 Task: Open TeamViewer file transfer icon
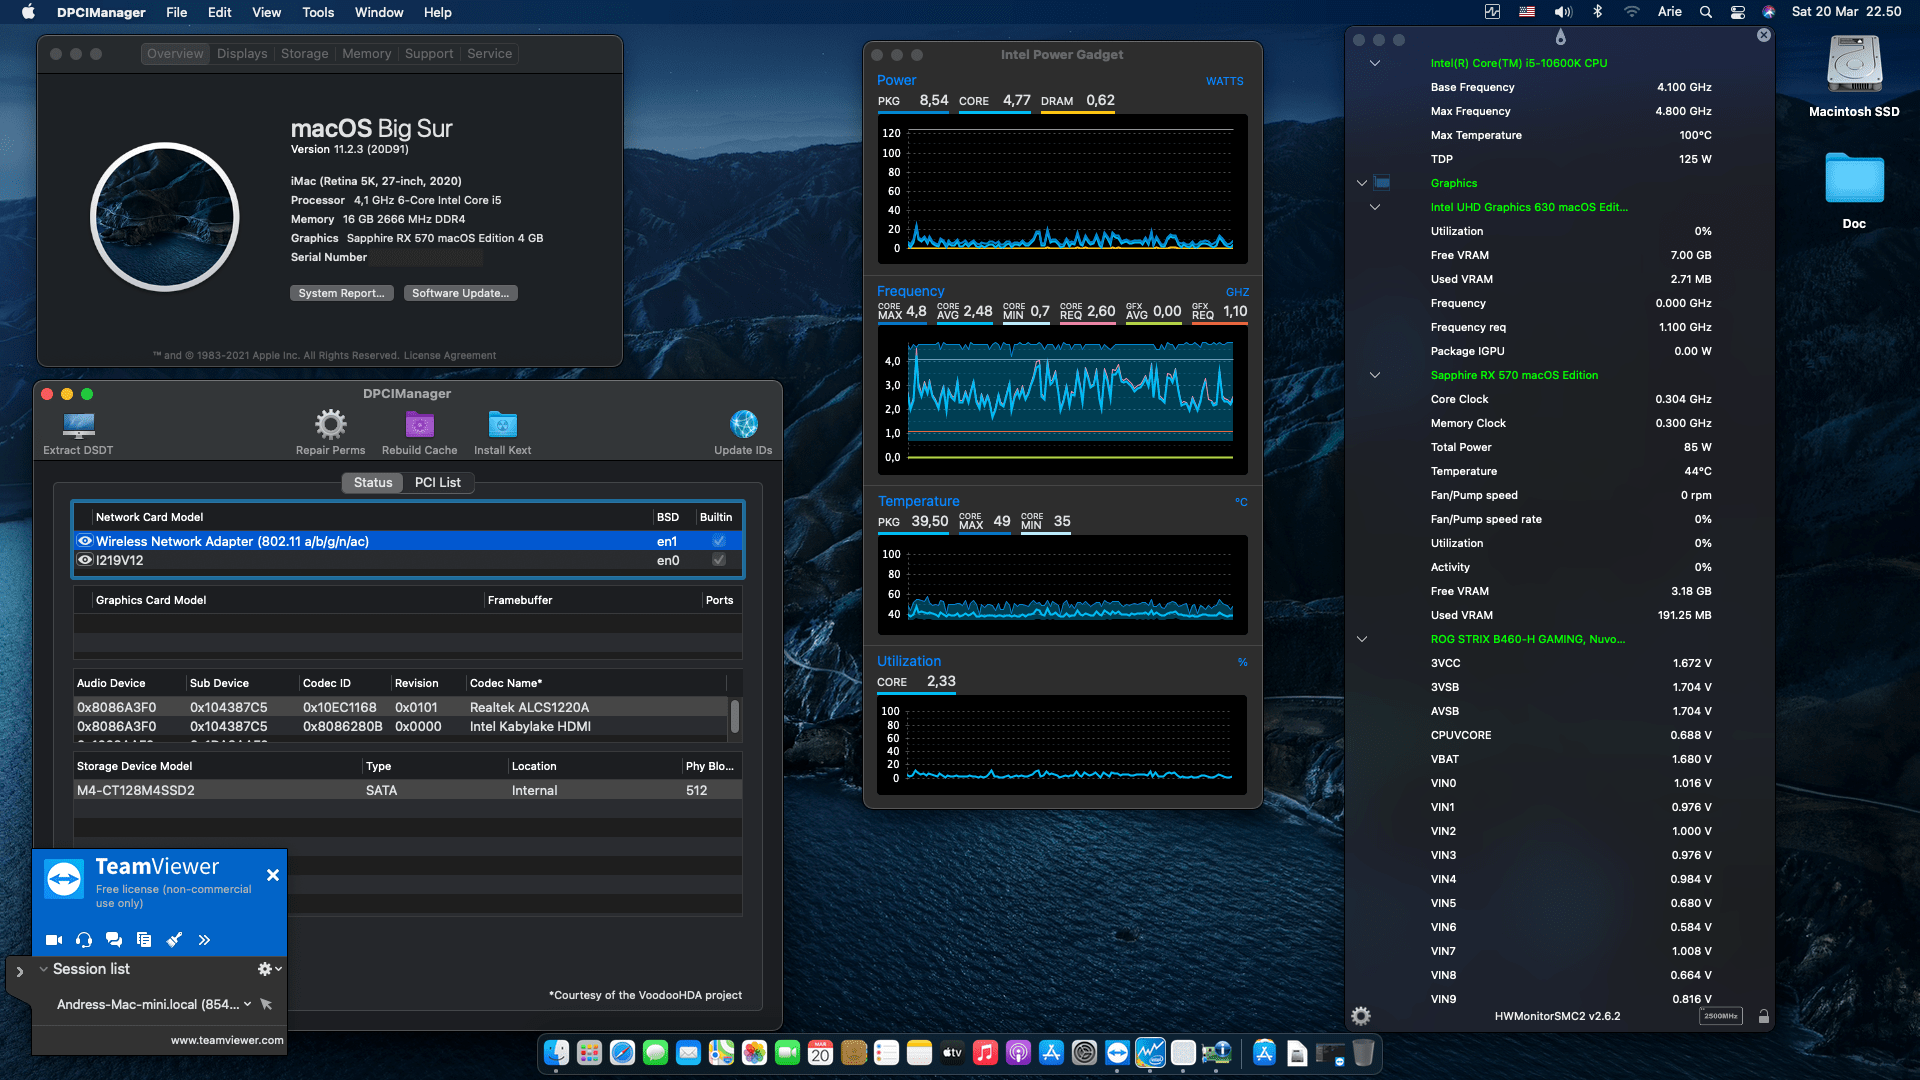coord(144,940)
